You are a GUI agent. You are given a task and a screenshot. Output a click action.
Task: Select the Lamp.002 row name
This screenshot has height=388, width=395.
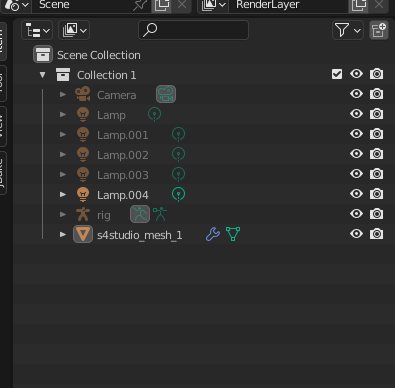click(123, 155)
